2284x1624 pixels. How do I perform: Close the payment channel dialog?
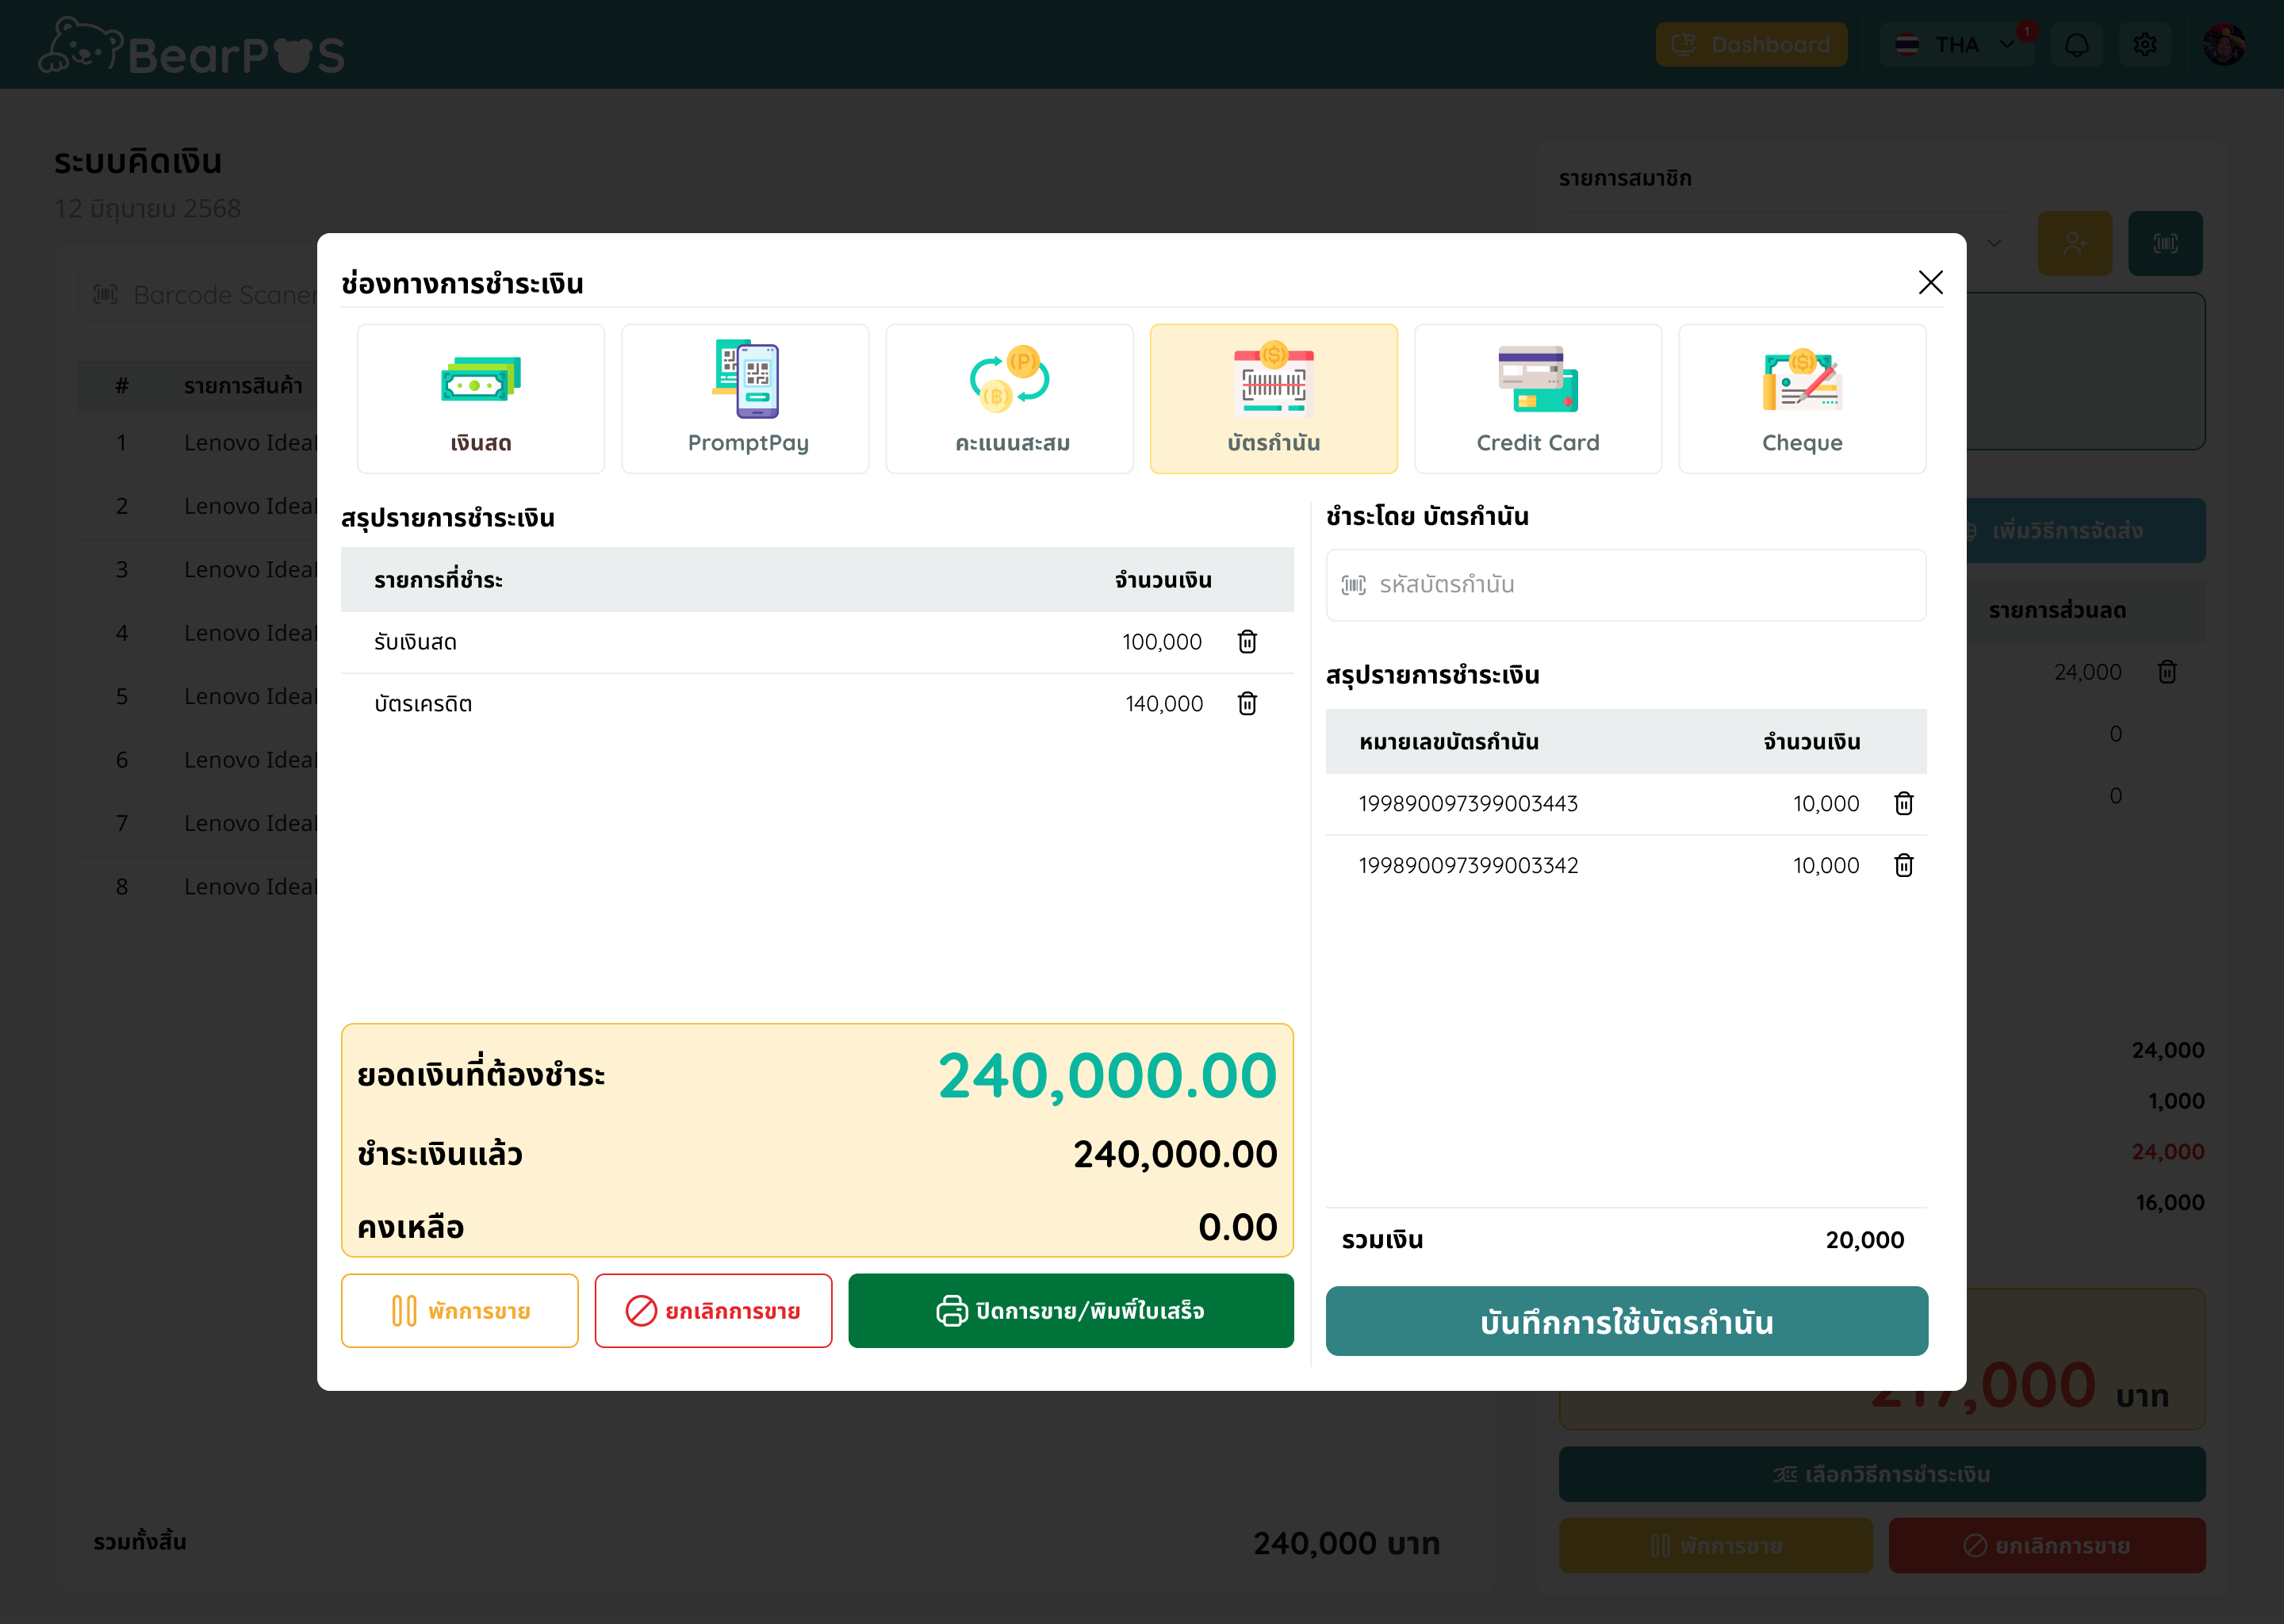point(1930,282)
